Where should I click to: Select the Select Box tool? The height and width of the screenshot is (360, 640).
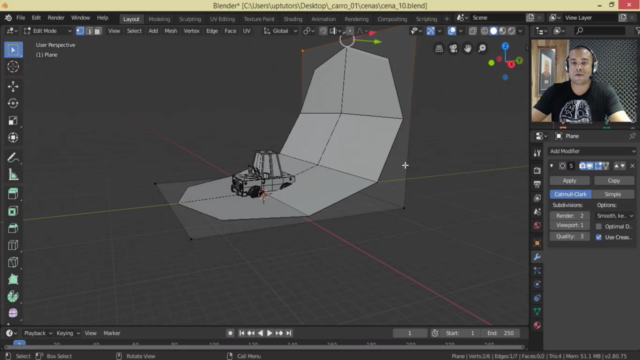tap(13, 50)
